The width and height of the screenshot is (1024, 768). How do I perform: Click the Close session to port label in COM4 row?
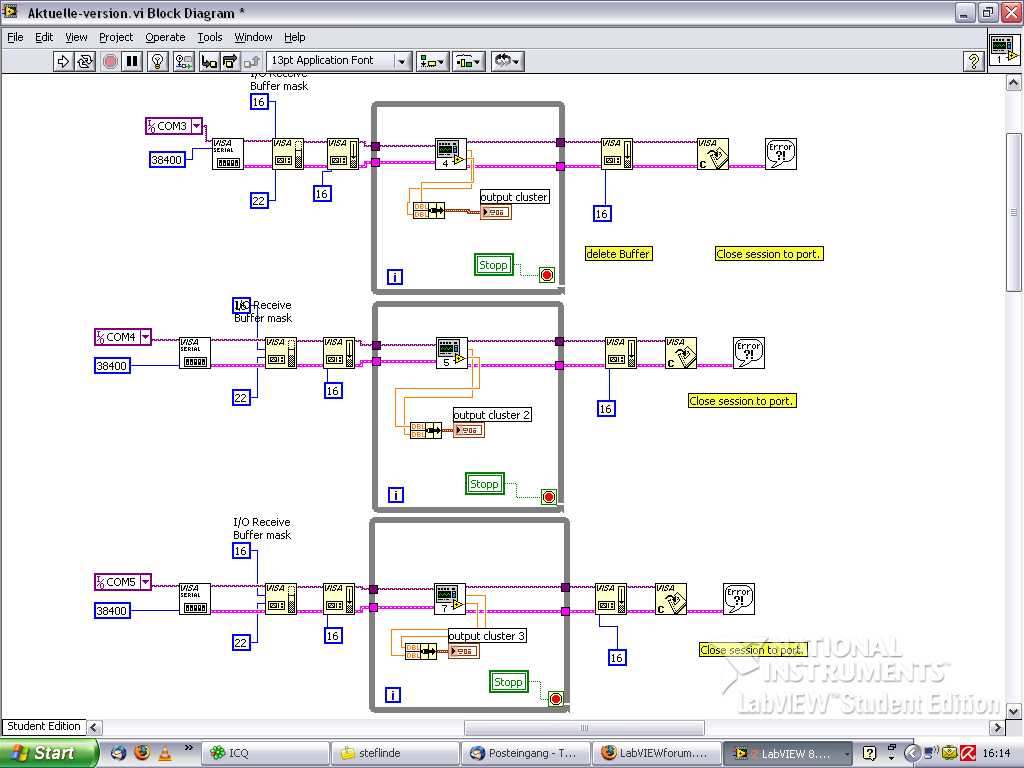click(x=742, y=401)
